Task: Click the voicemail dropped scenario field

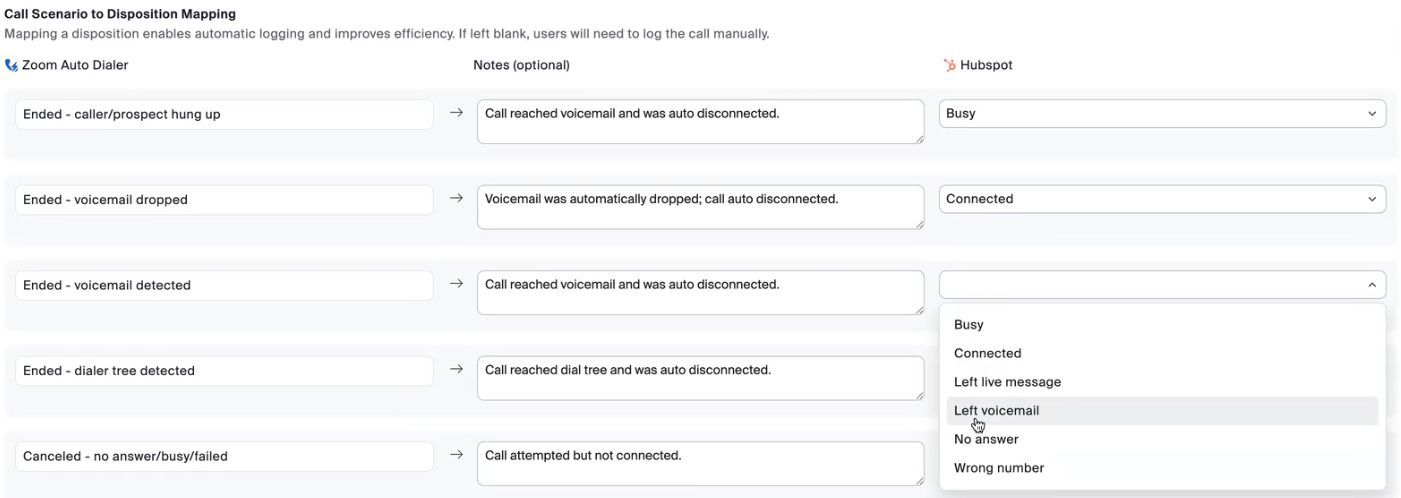Action: 224,199
